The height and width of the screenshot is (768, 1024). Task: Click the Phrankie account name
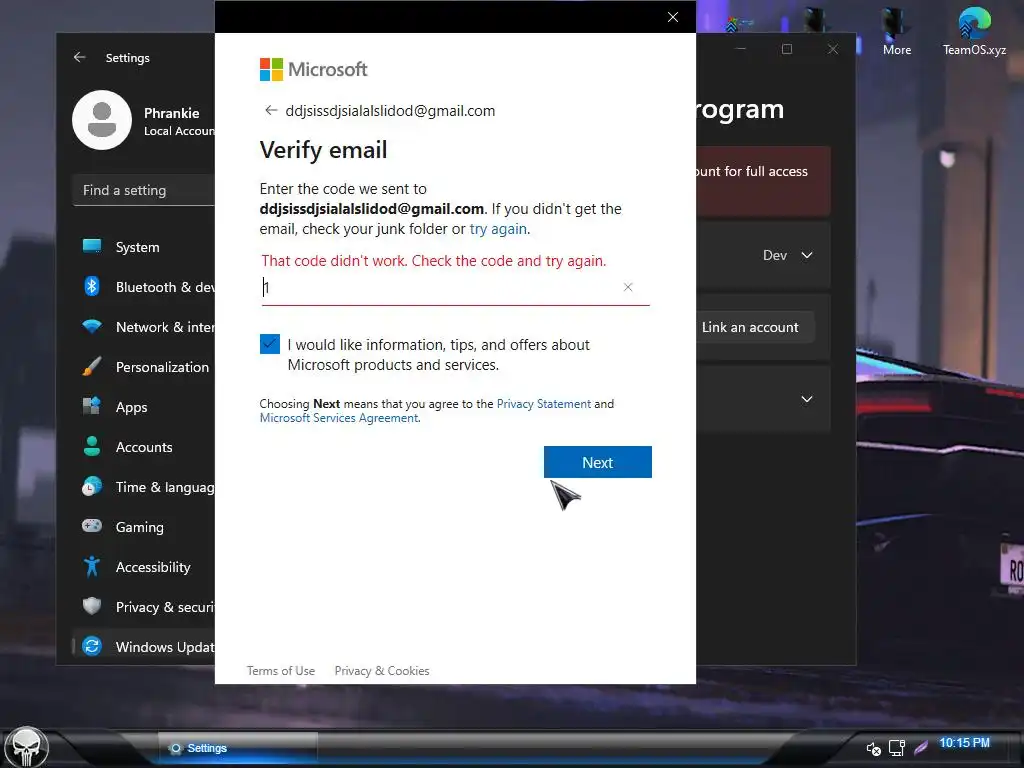click(171, 113)
